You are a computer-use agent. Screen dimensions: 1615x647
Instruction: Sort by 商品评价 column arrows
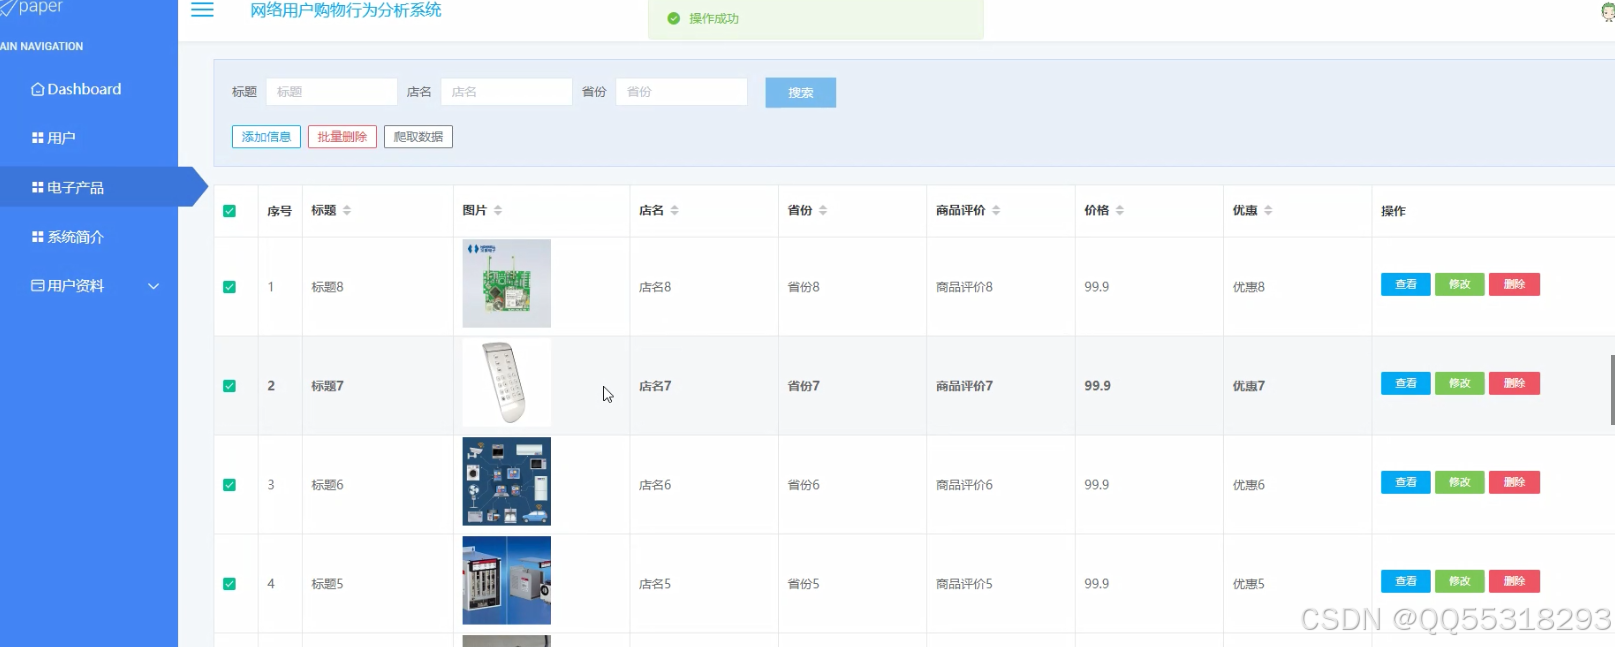[x=996, y=210]
